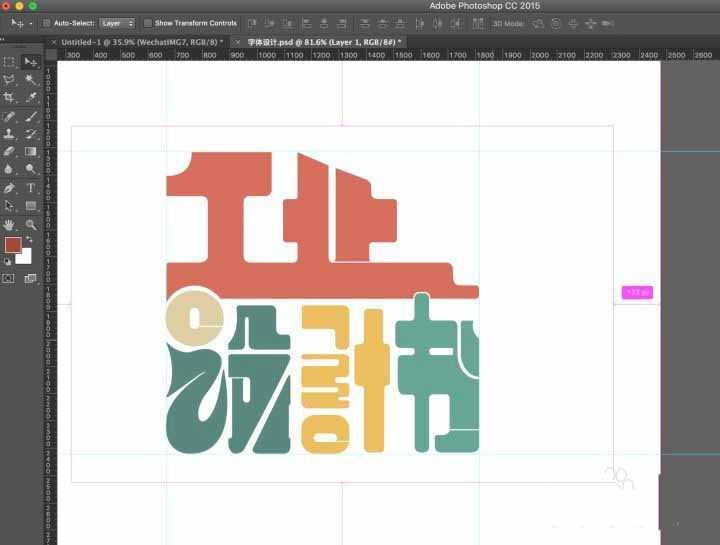The height and width of the screenshot is (545, 720).
Task: Select the Brush tool
Action: pos(31,116)
